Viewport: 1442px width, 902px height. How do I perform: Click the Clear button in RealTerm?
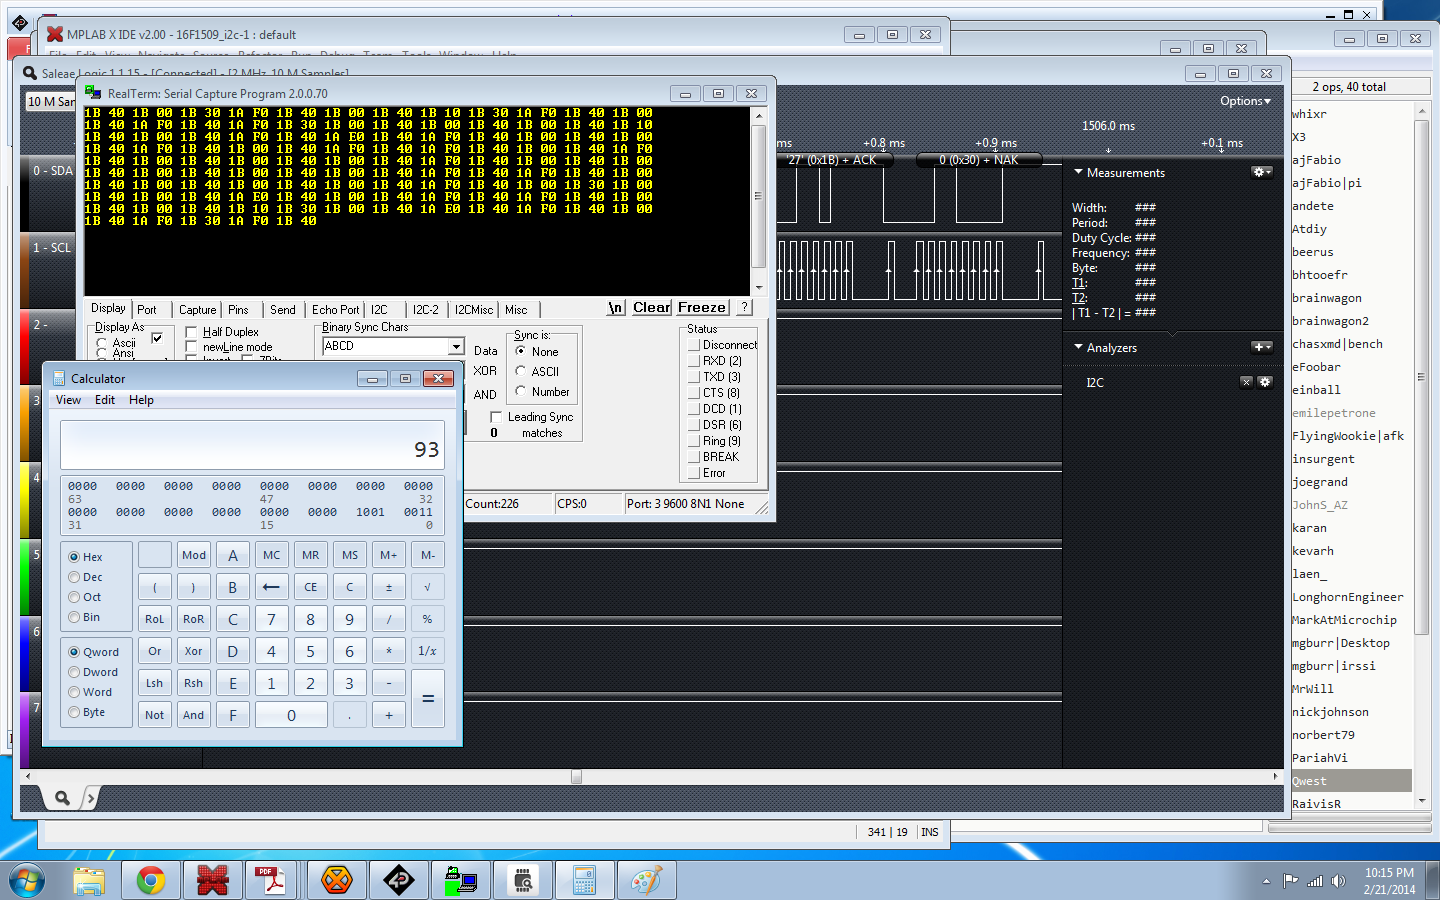pos(651,308)
